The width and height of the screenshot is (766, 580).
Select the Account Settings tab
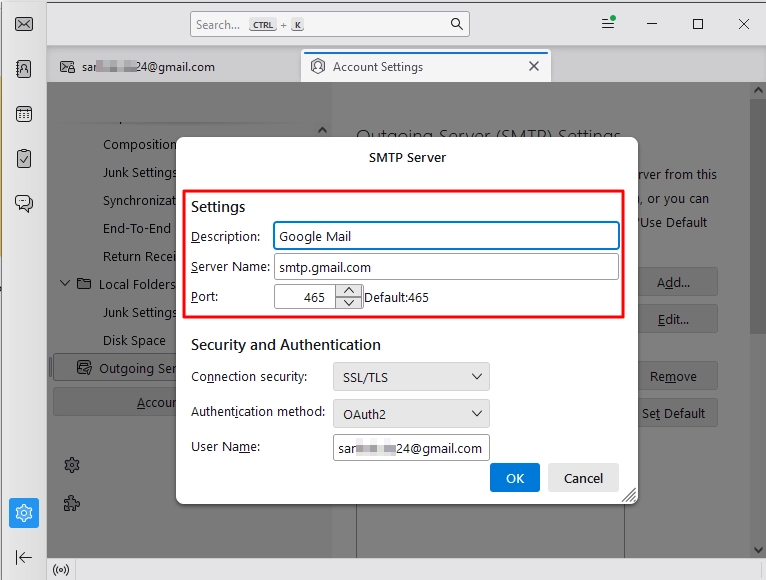(426, 66)
